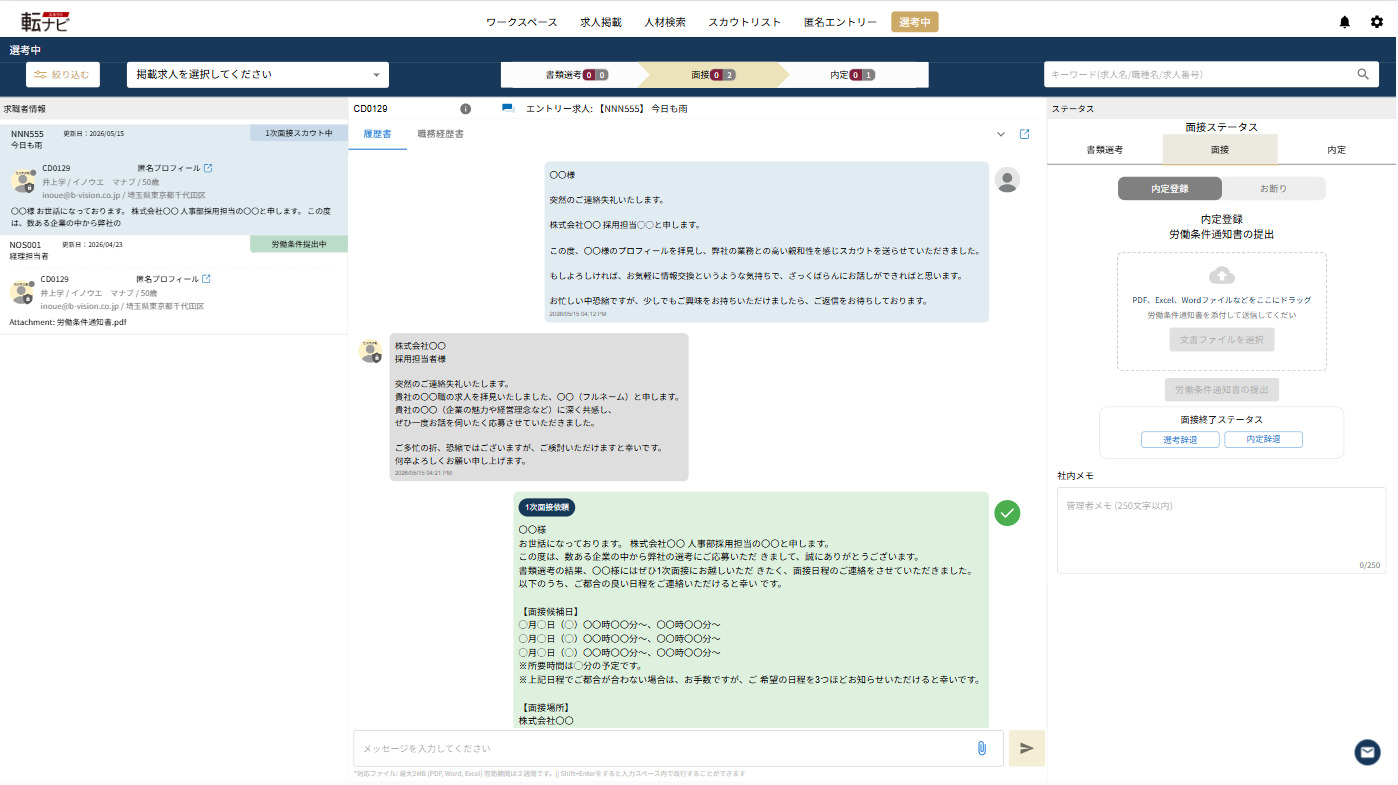1398x785 pixels.
Task: Open resume in new window icon
Action: pyautogui.click(x=1024, y=134)
